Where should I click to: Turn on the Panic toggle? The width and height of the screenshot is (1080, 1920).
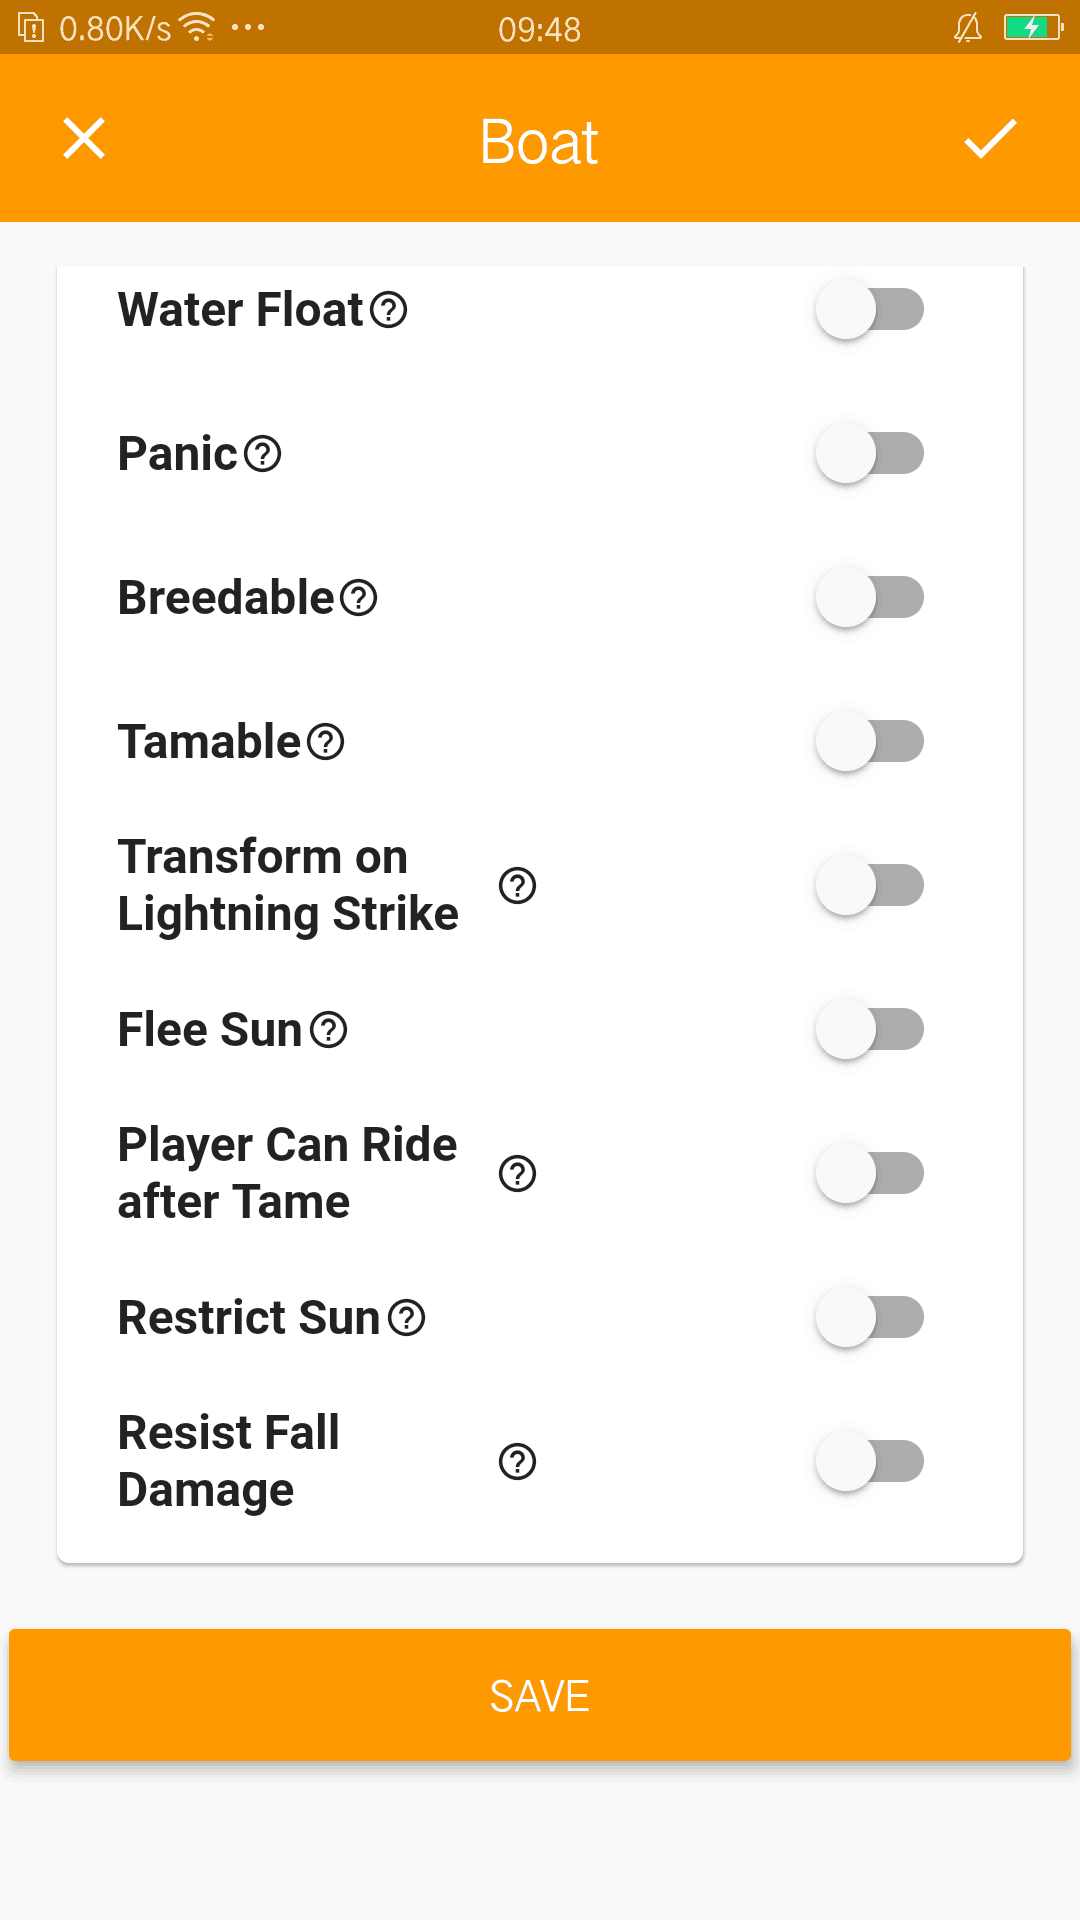pyautogui.click(x=869, y=454)
